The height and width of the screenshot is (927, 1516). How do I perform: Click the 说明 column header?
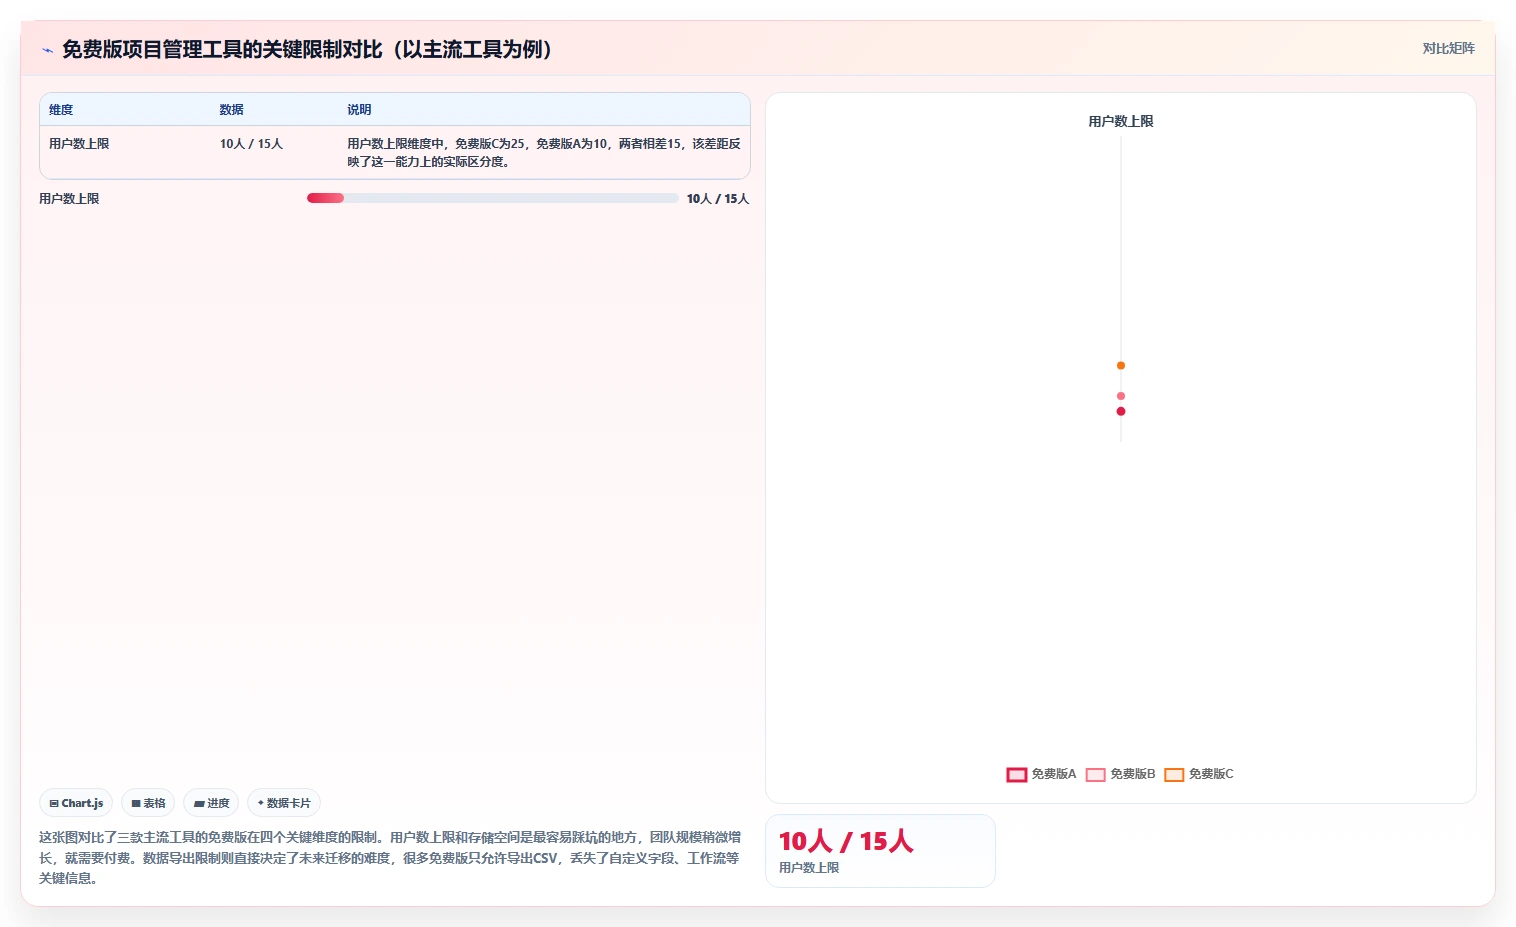click(x=359, y=110)
